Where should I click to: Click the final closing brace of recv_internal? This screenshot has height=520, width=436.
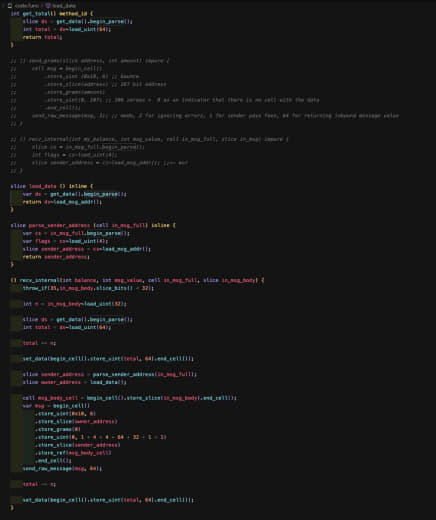pos(12,508)
